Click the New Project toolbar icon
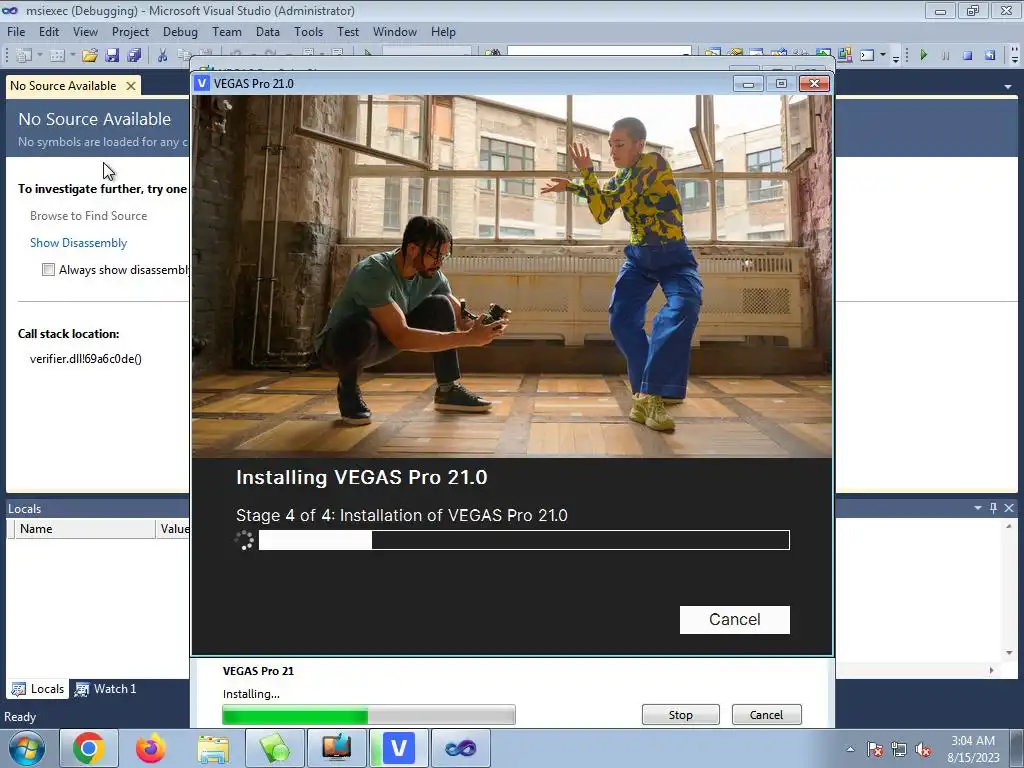Viewport: 1024px width, 768px height. pos(24,56)
